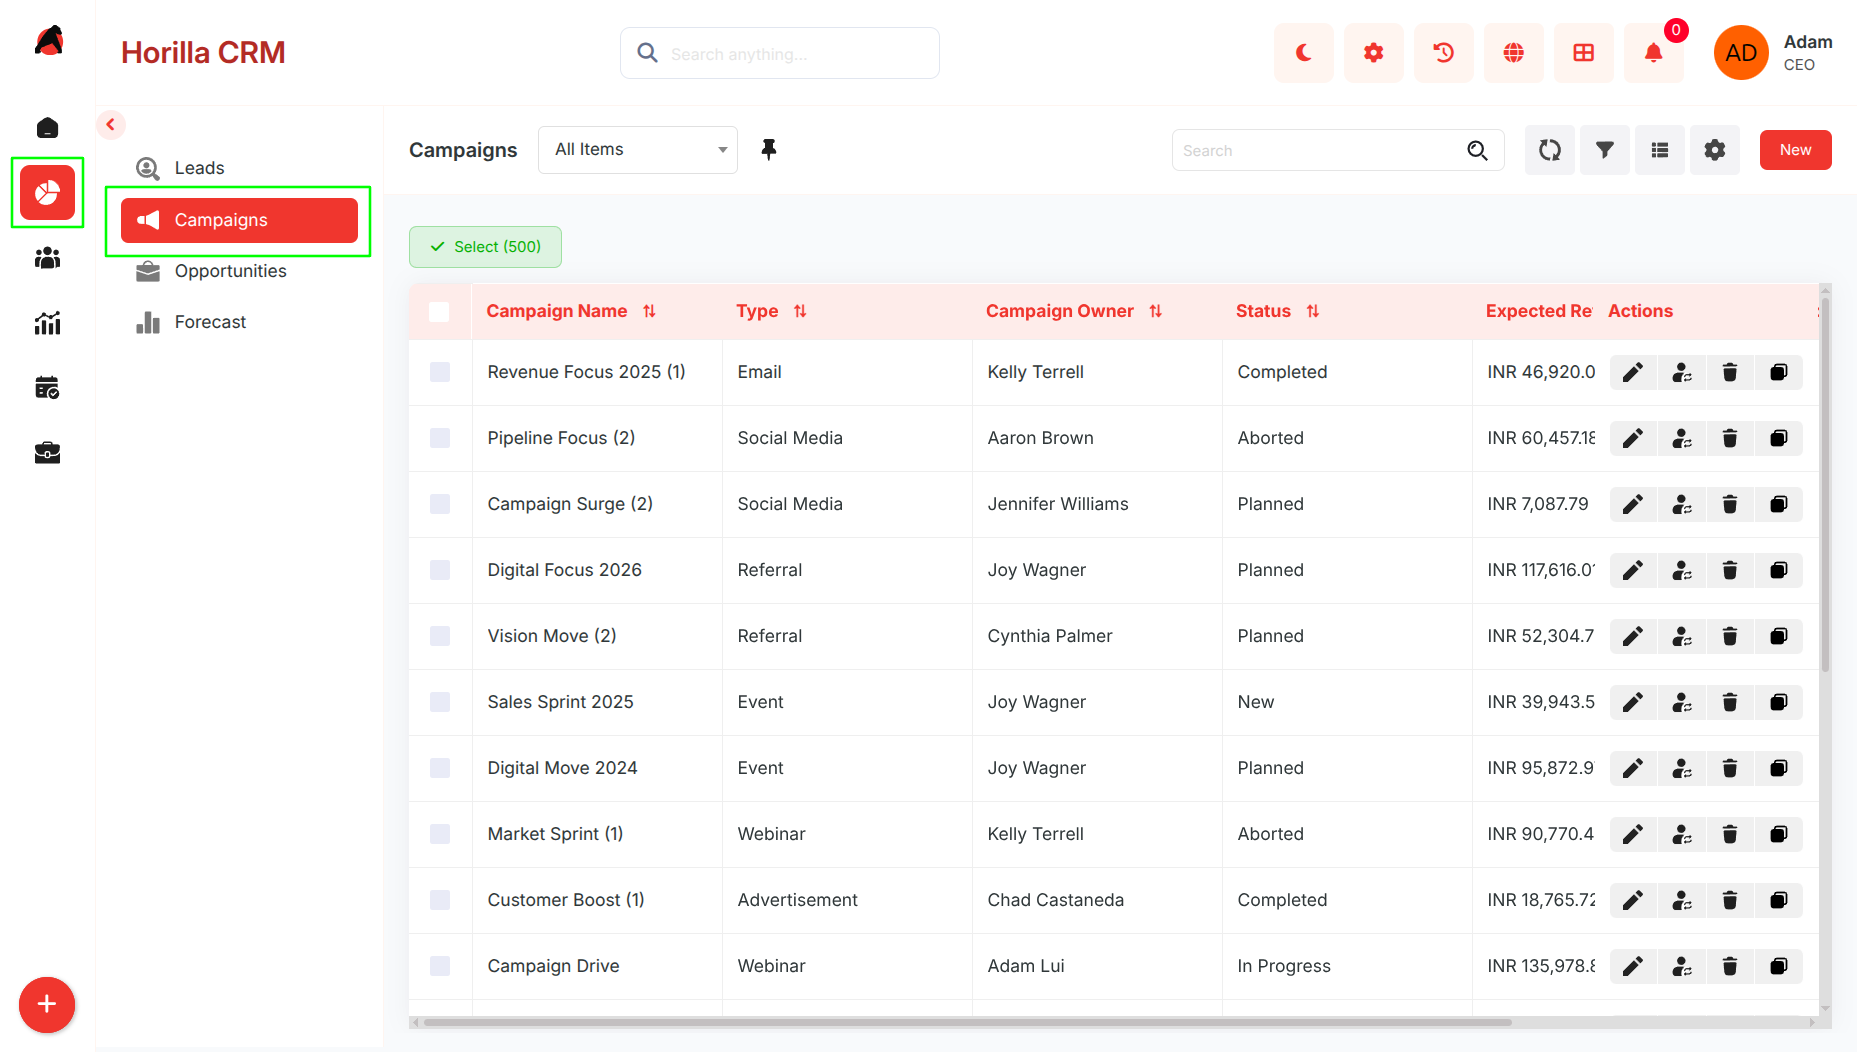Image resolution: width=1857 pixels, height=1052 pixels.
Task: Open the people group sidebar icon
Action: [x=47, y=258]
